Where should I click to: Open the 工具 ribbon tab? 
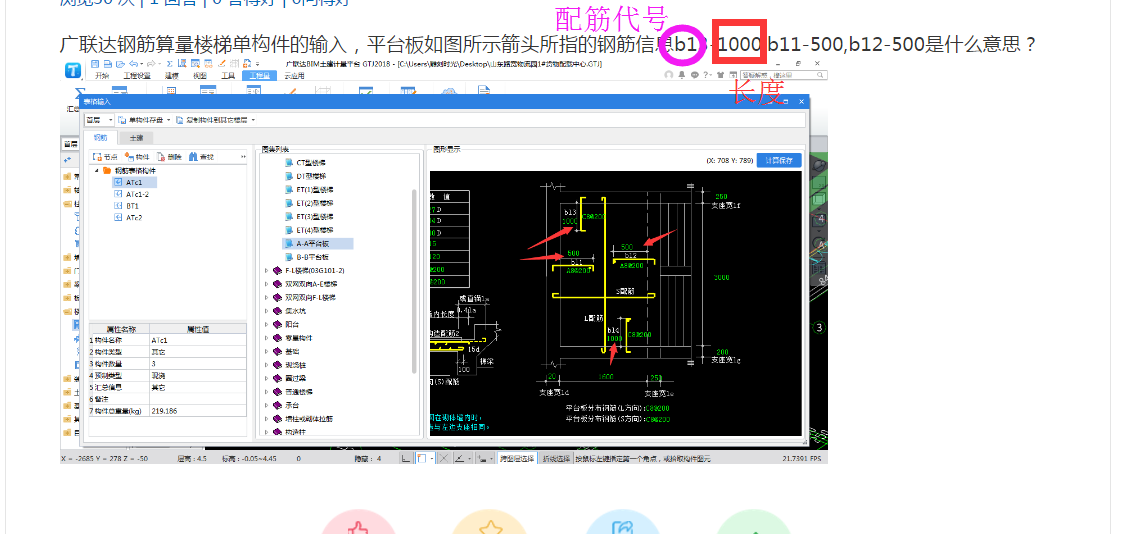[x=228, y=76]
